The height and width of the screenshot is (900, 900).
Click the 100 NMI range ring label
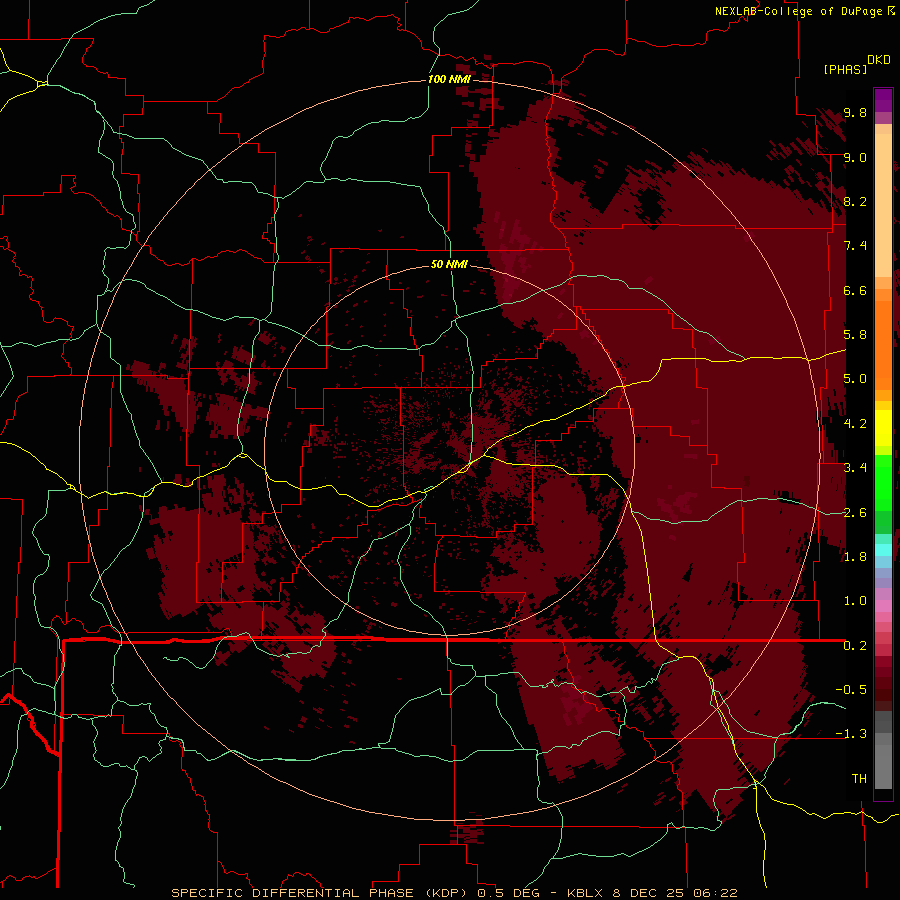pos(449,79)
